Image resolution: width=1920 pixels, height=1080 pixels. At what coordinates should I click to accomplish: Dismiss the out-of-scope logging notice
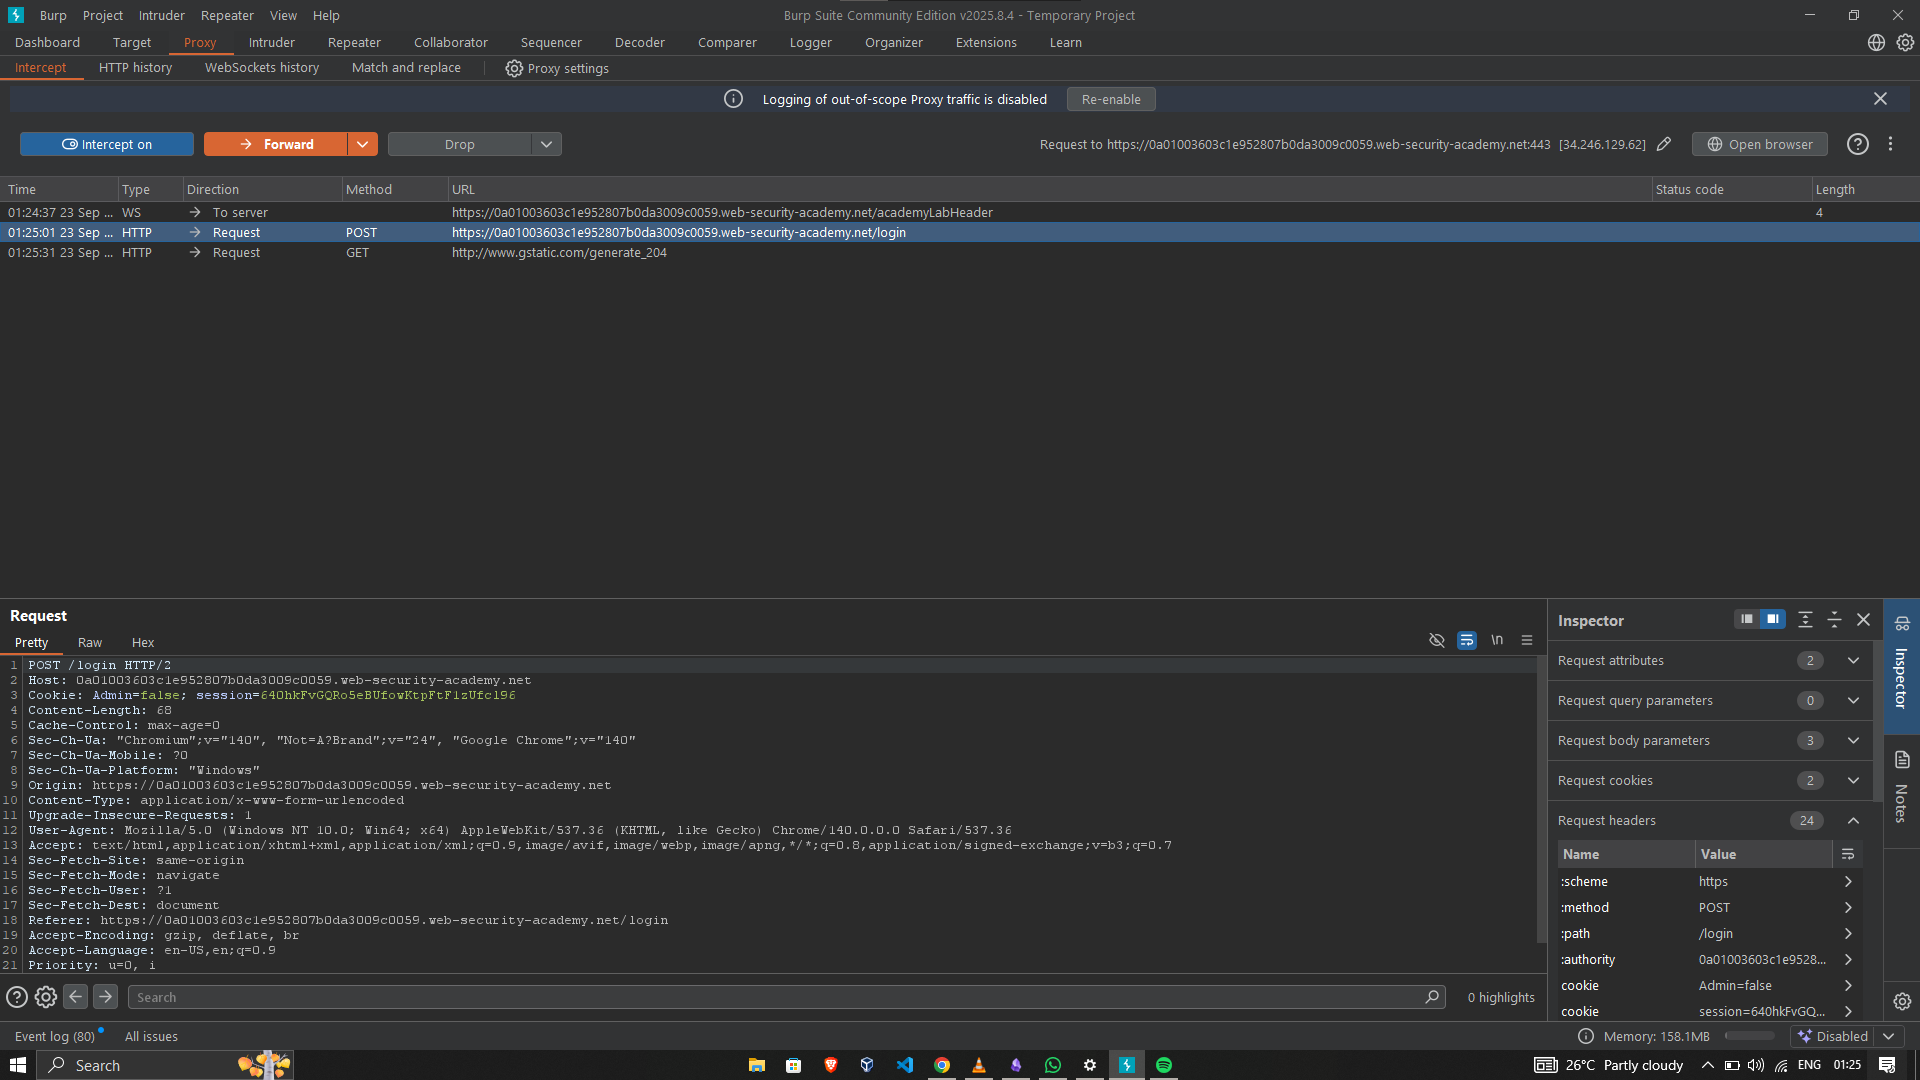(x=1880, y=99)
